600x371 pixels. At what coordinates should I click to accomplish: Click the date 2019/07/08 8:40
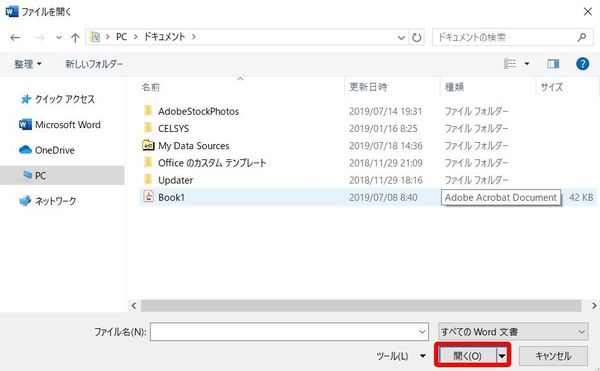(x=383, y=197)
